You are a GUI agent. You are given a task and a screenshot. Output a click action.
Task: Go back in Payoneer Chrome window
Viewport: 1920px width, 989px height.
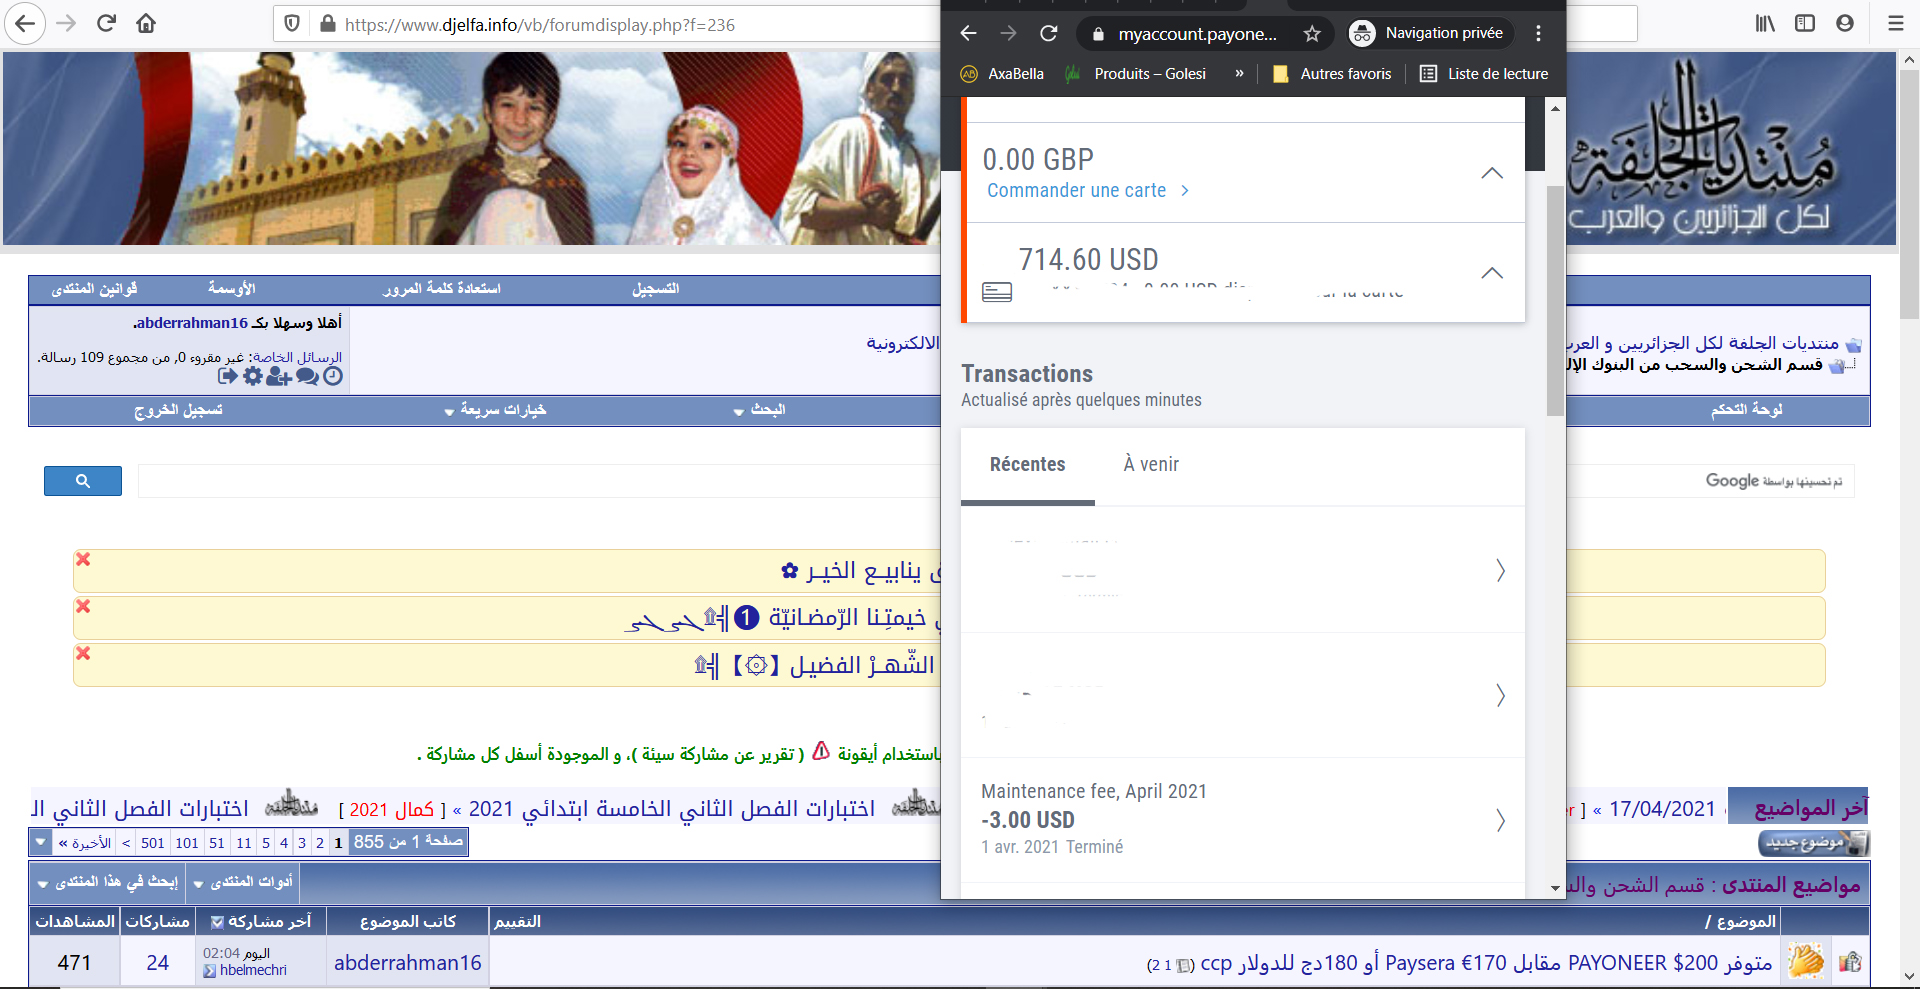click(x=968, y=33)
